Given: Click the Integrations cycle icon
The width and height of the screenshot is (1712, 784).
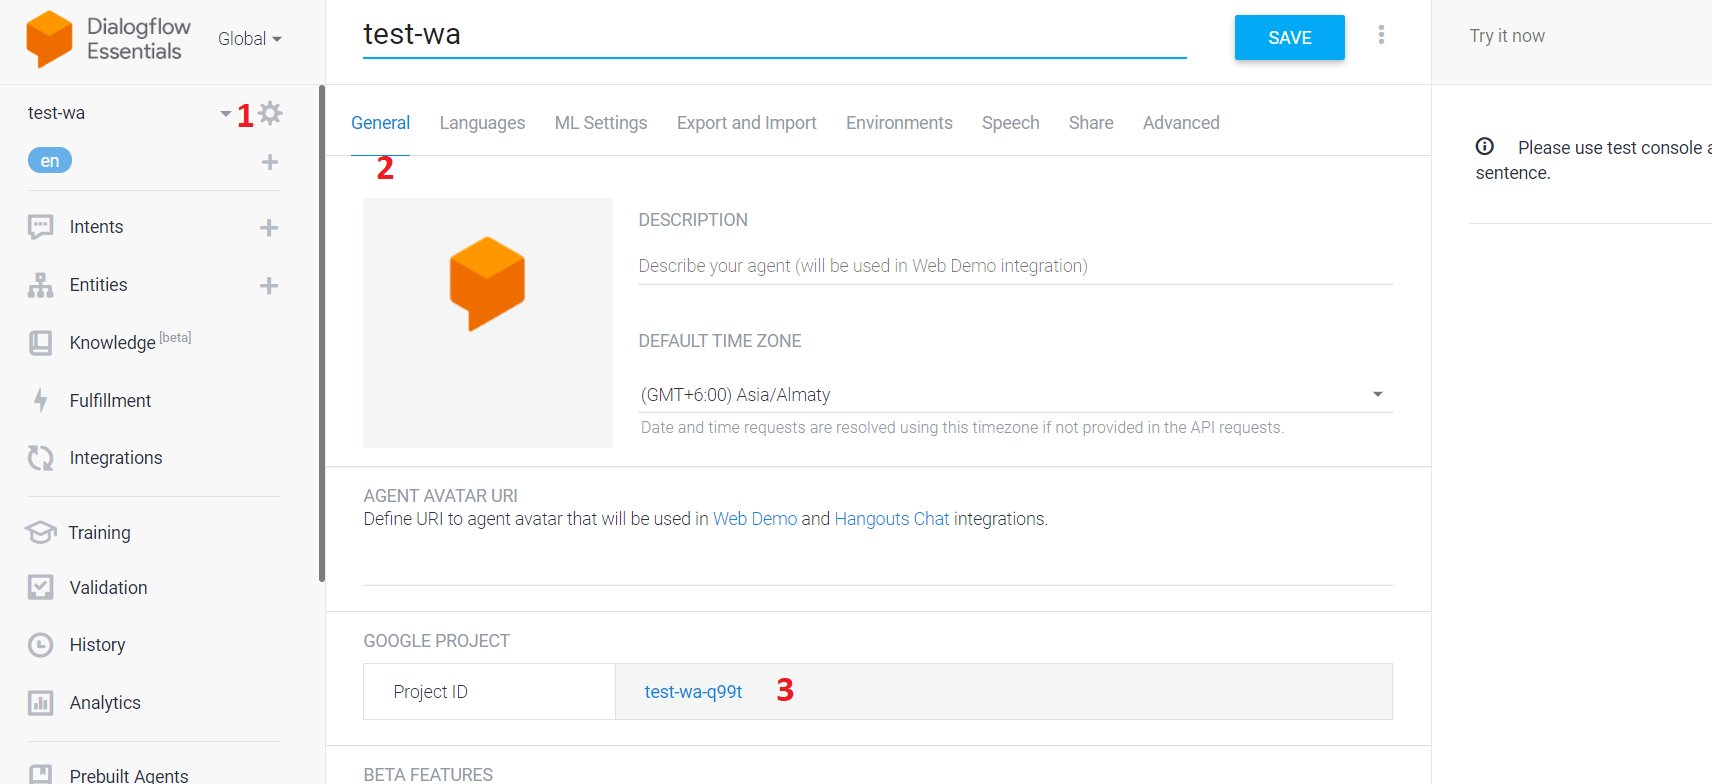Looking at the screenshot, I should pyautogui.click(x=40, y=458).
